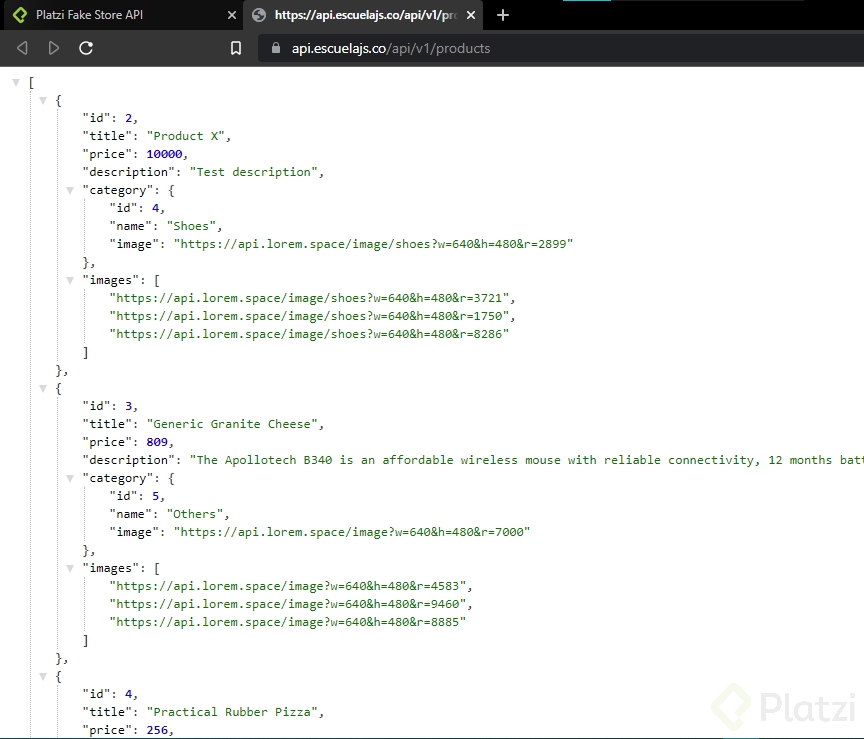Screen dimensions: 864x739
Task: Go back to the previous page
Action: [22, 48]
